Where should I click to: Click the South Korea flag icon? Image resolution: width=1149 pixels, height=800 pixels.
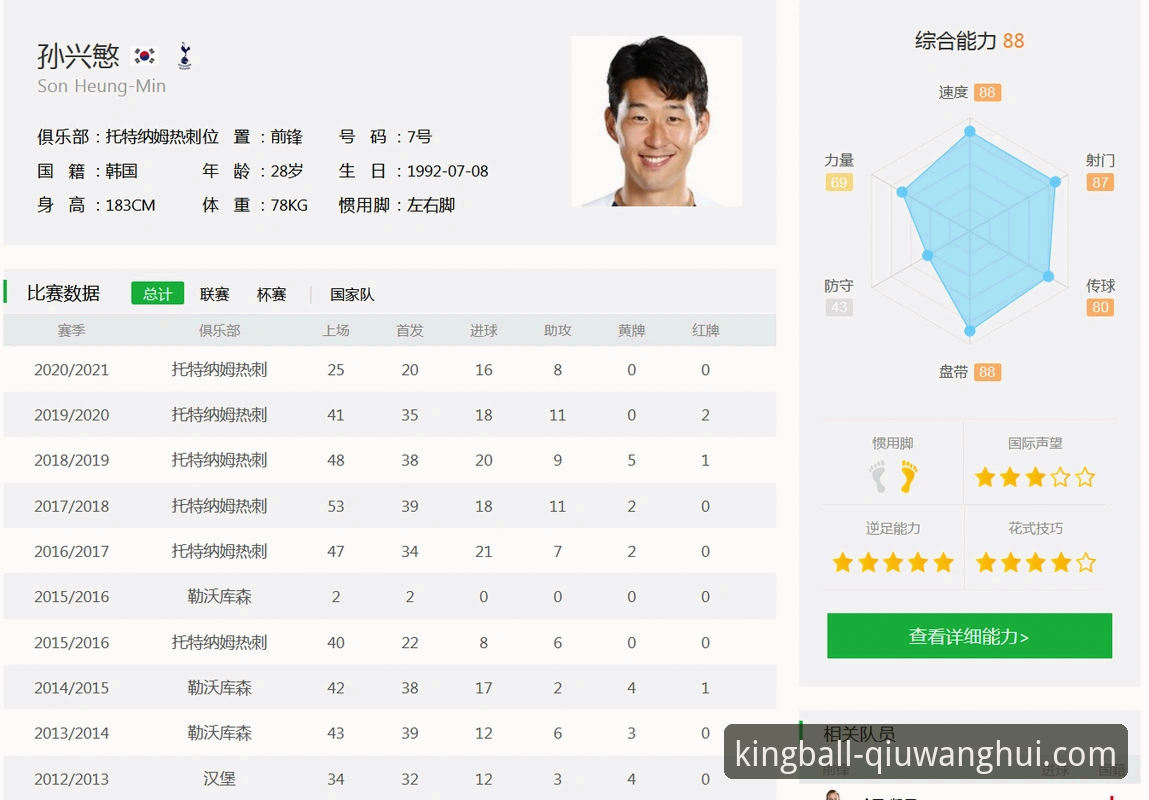144,56
